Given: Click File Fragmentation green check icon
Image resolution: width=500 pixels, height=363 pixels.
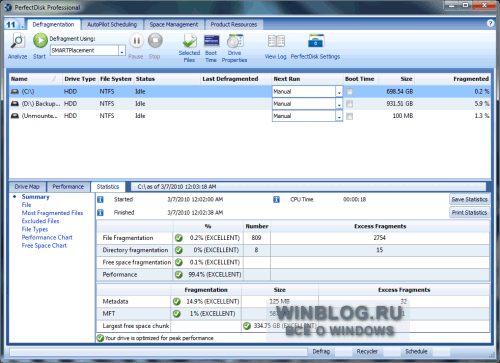Looking at the screenshot, I should pos(179,238).
